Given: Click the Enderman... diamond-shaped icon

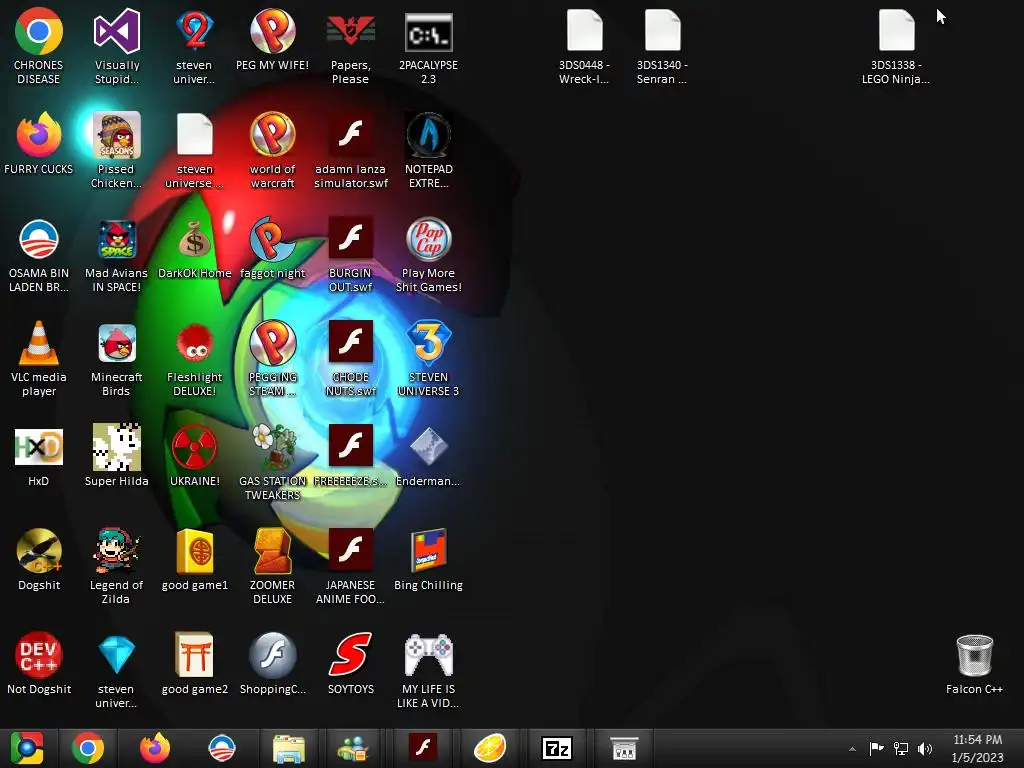Looking at the screenshot, I should coord(428,456).
